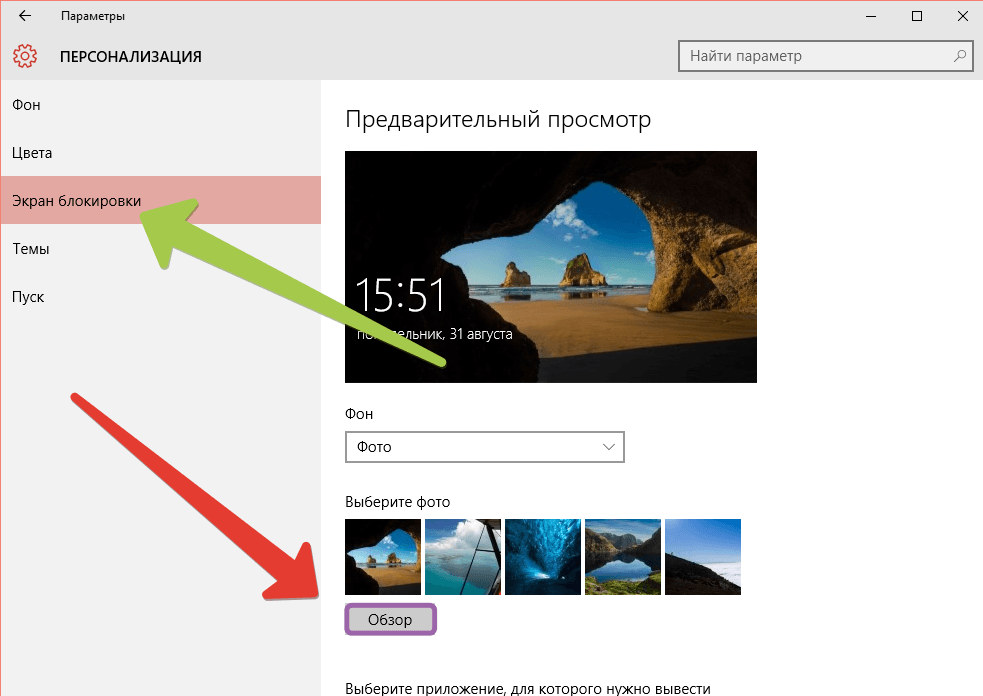Open the 'Фон' sidebar section
The height and width of the screenshot is (696, 983).
(160, 105)
